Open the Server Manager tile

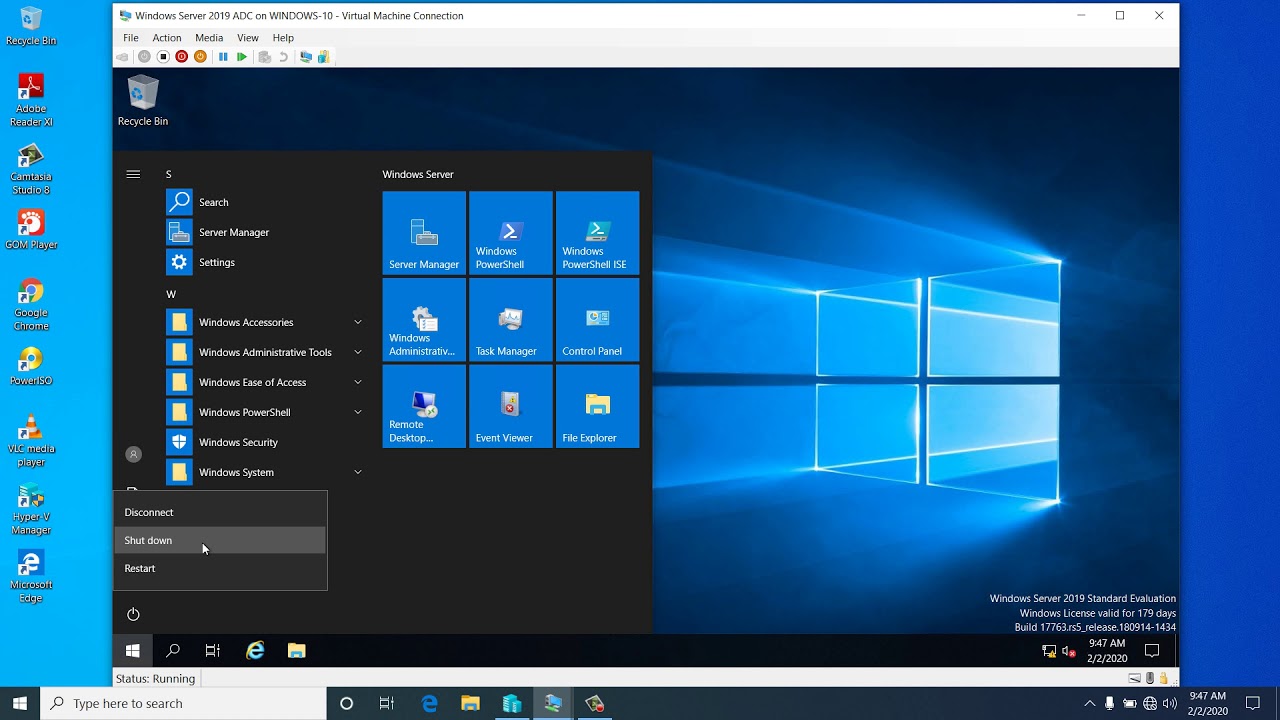[x=424, y=233]
